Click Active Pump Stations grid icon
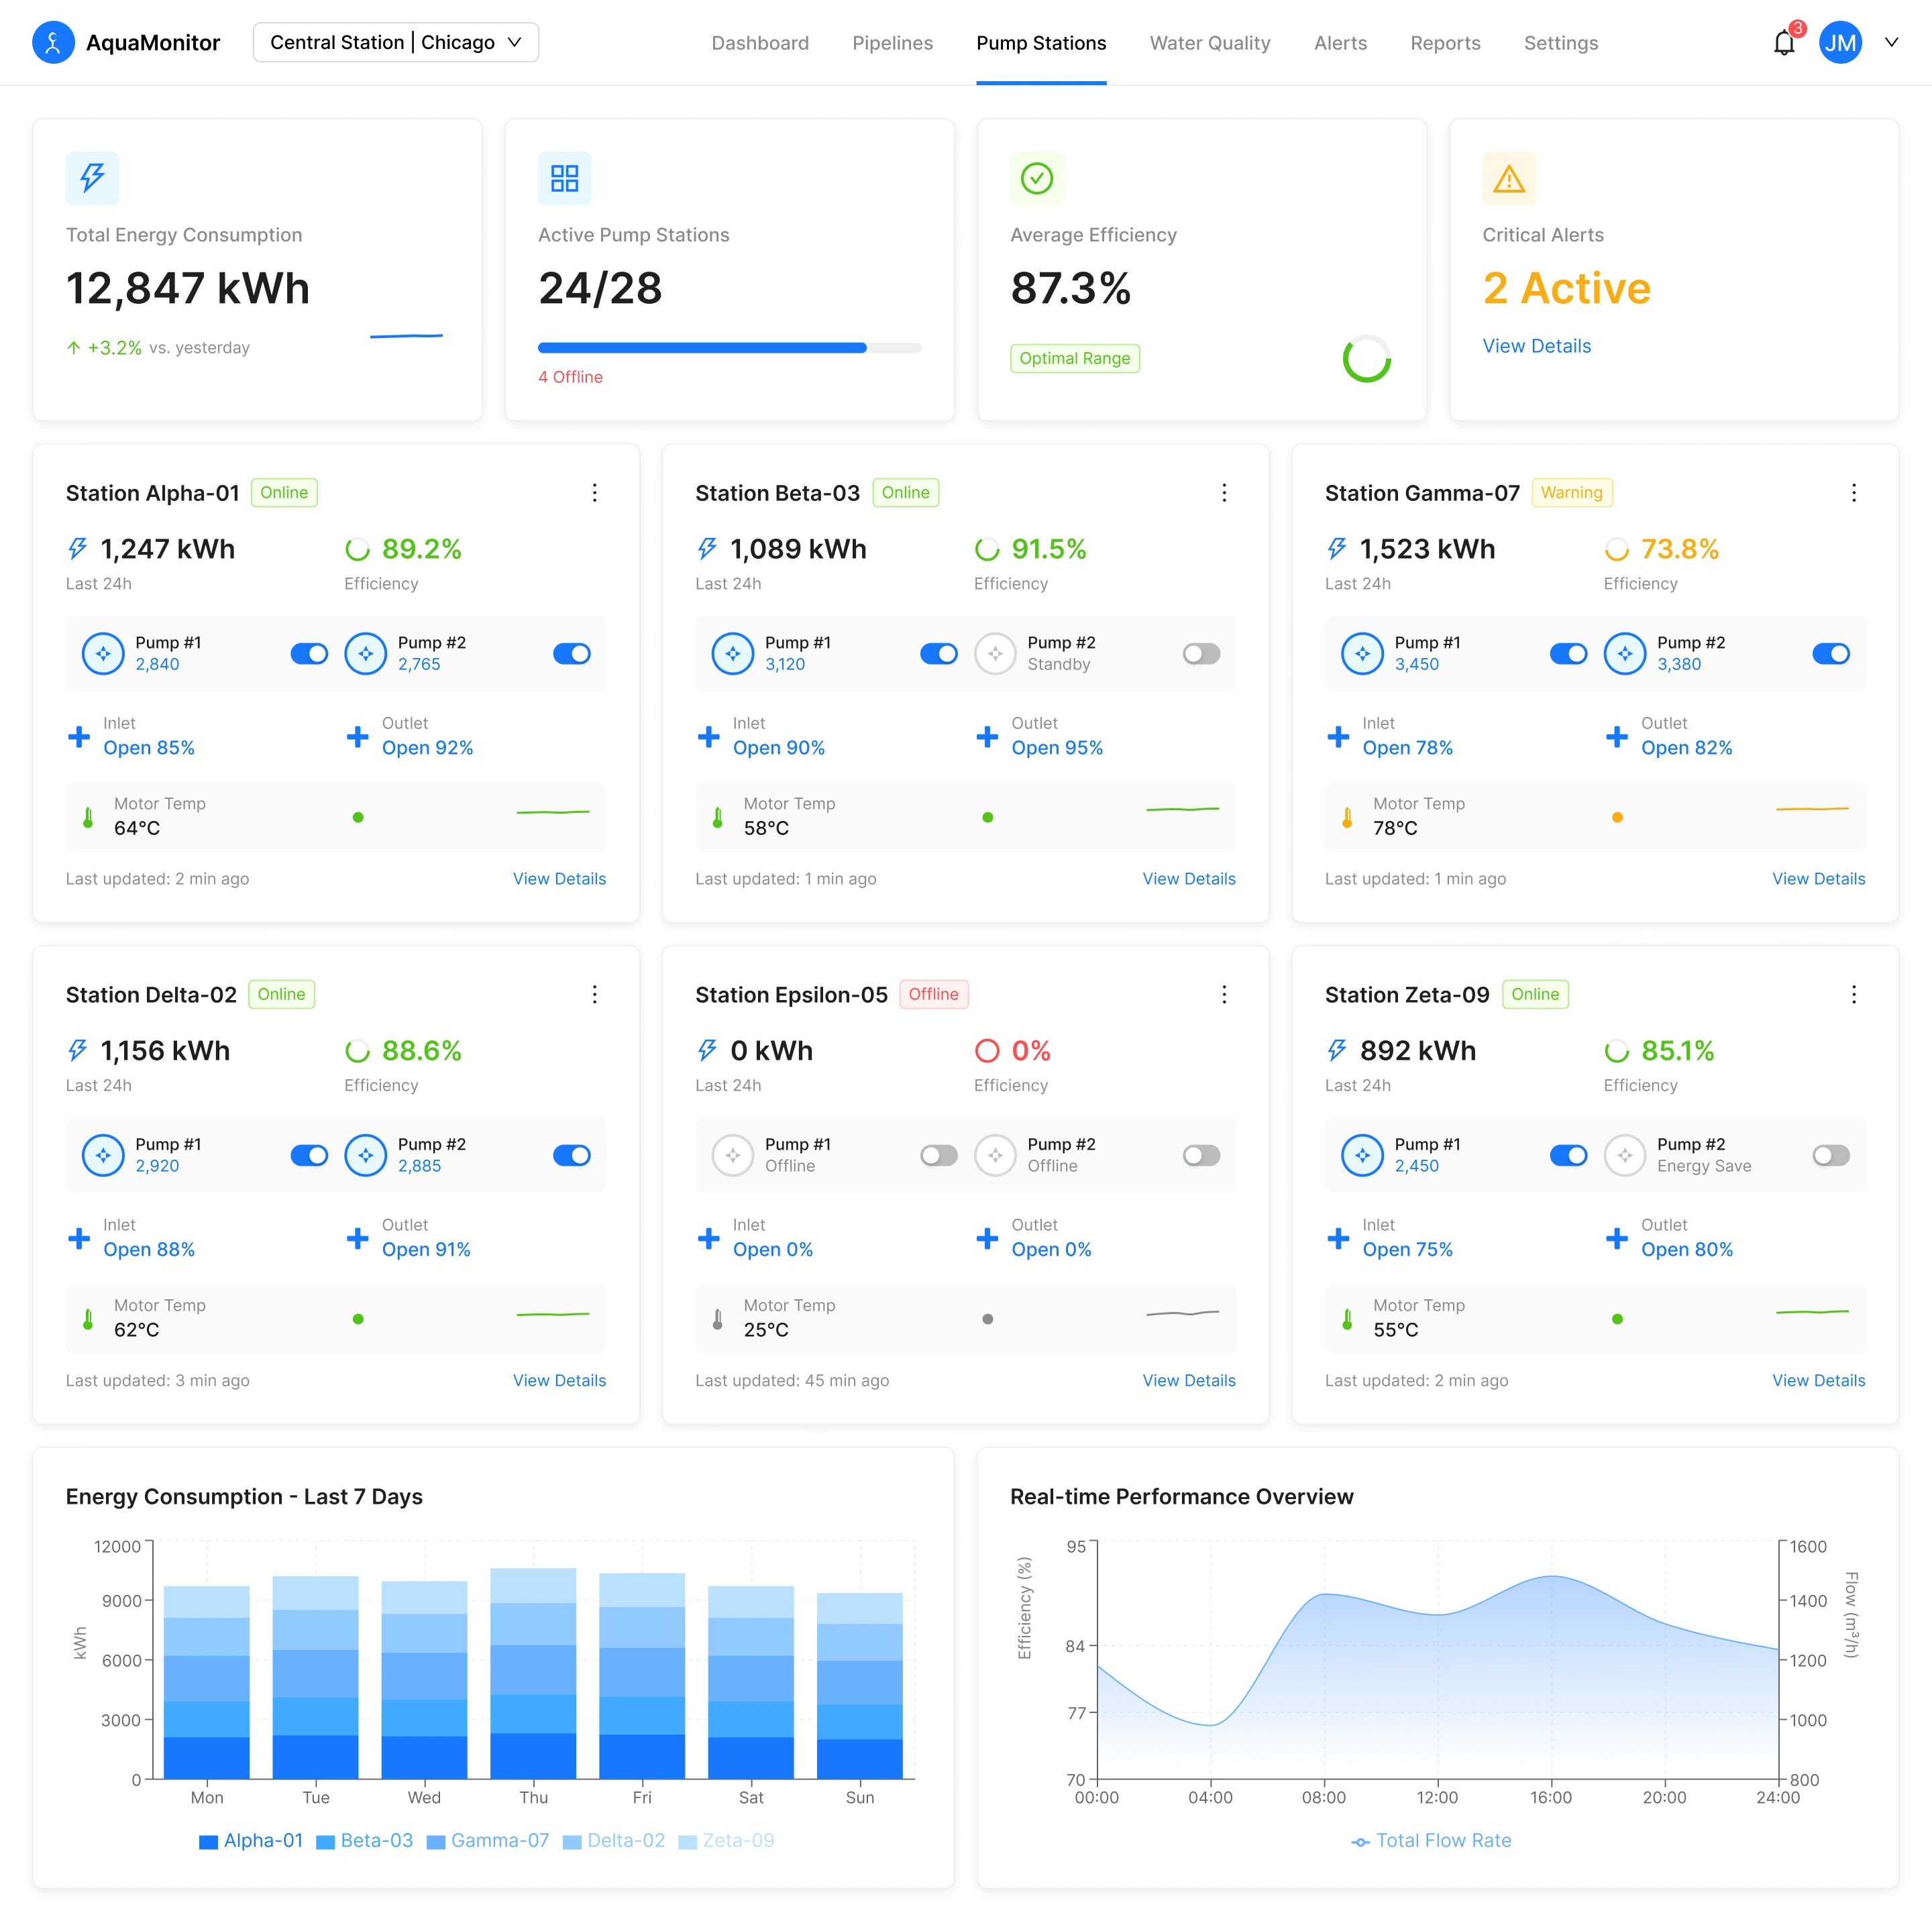Screen dimensions: 1932x1921 click(x=564, y=179)
